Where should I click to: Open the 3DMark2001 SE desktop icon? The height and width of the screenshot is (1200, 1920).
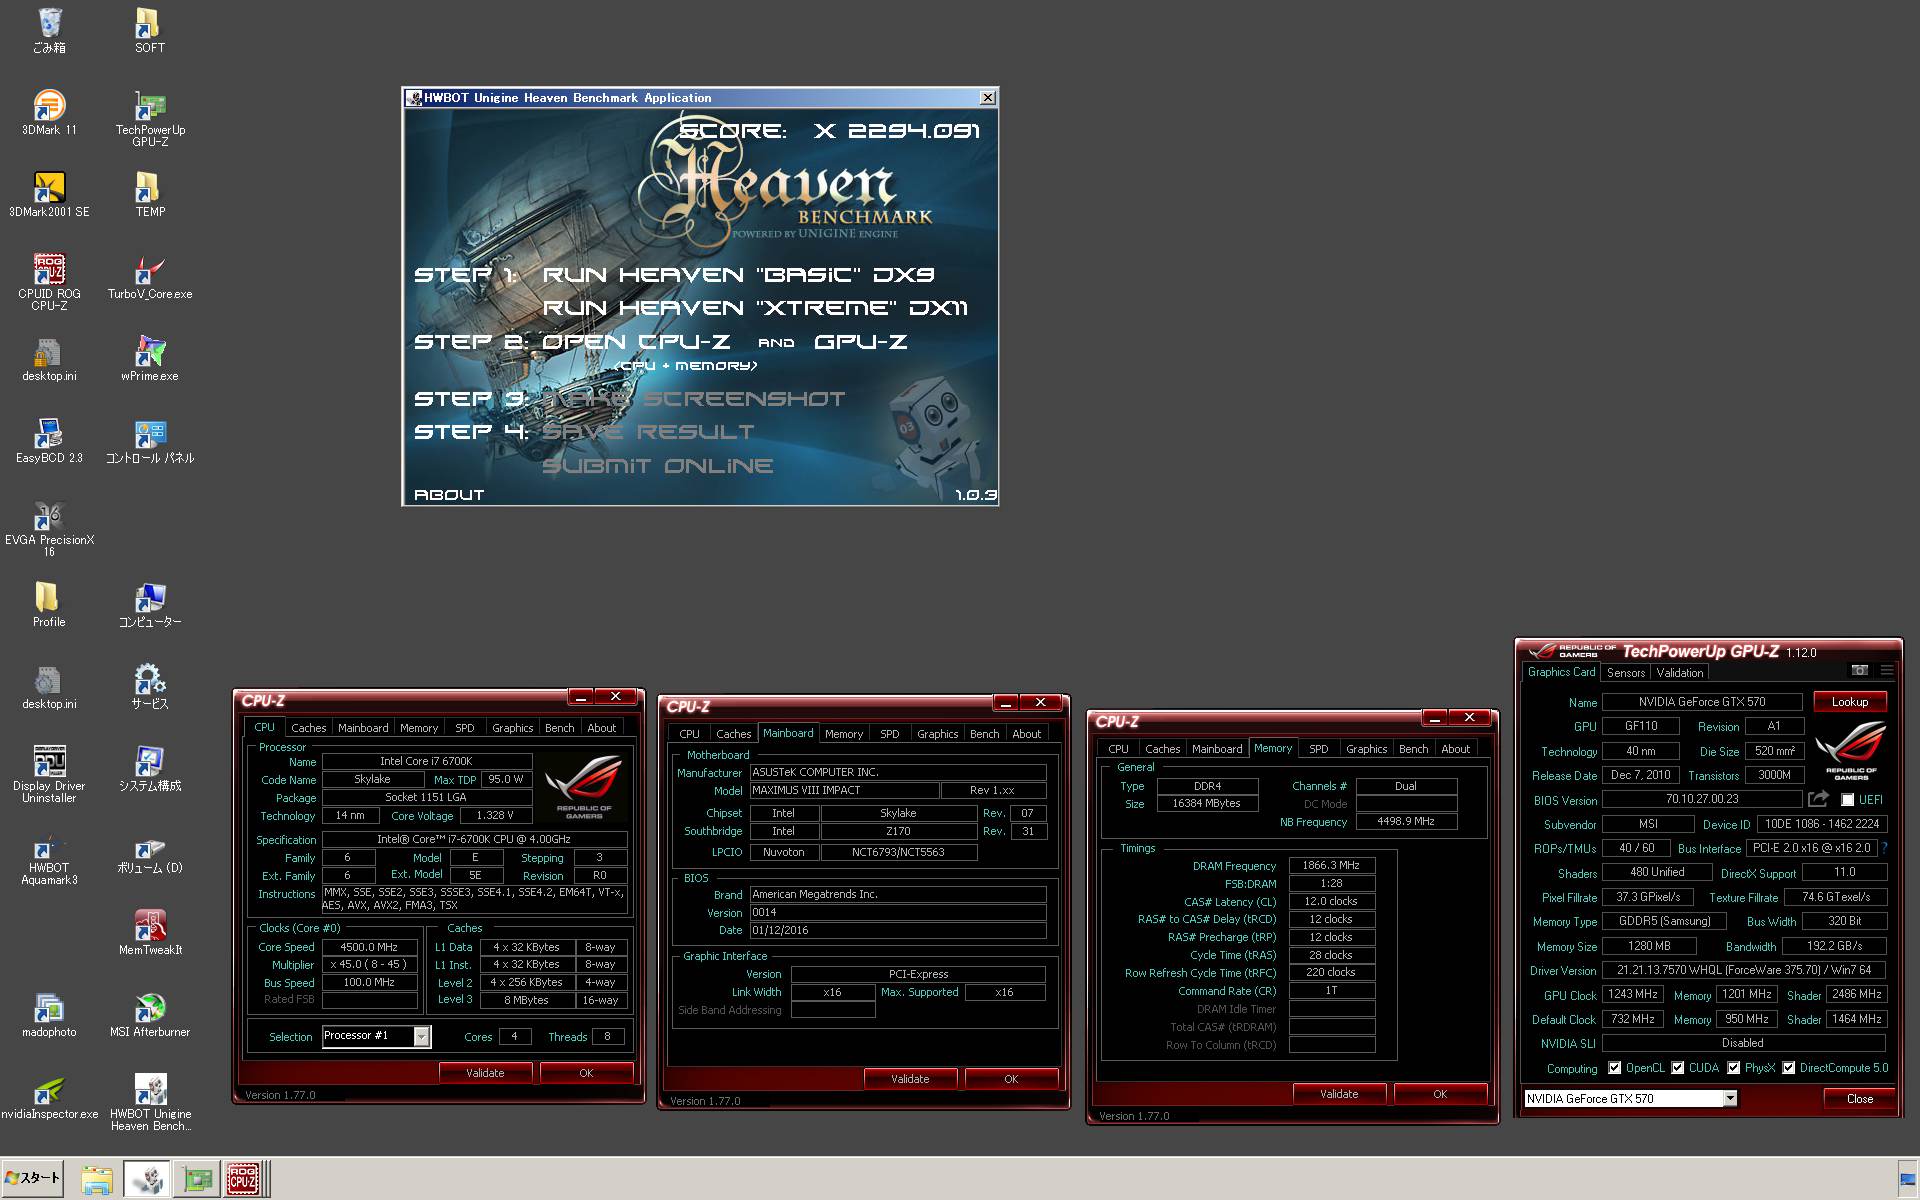click(x=49, y=194)
